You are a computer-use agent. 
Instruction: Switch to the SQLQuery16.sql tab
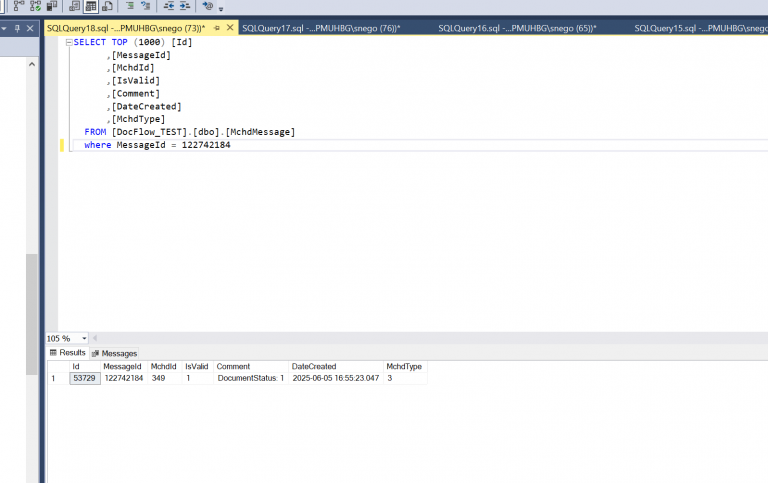tap(517, 28)
